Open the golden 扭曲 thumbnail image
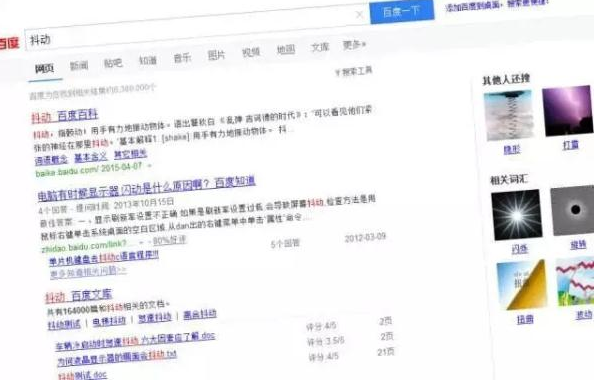Viewport: 598px width, 389px height. (522, 285)
